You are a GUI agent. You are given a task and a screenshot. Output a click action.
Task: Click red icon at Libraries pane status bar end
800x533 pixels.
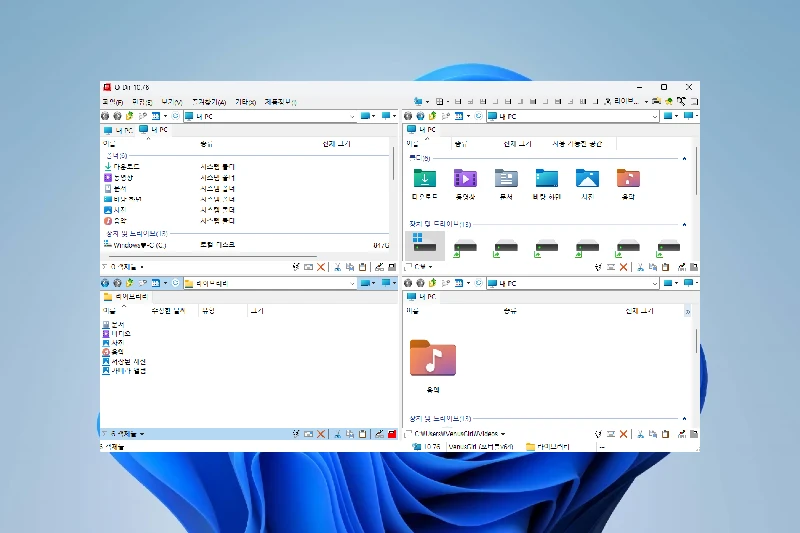point(392,434)
